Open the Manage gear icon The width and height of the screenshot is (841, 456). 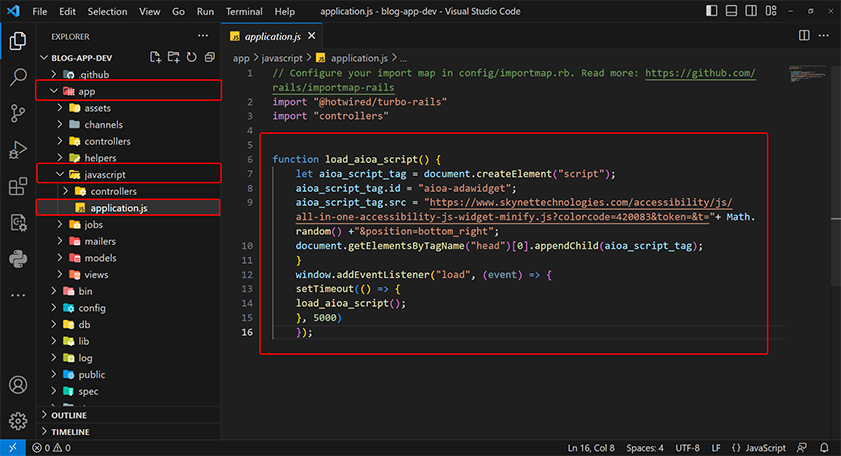point(18,421)
